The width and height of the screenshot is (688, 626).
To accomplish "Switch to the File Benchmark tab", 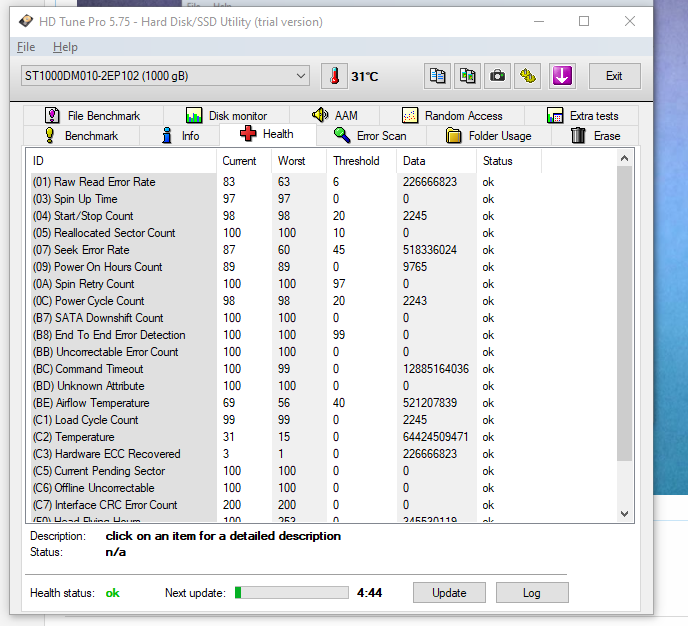I will click(x=93, y=116).
